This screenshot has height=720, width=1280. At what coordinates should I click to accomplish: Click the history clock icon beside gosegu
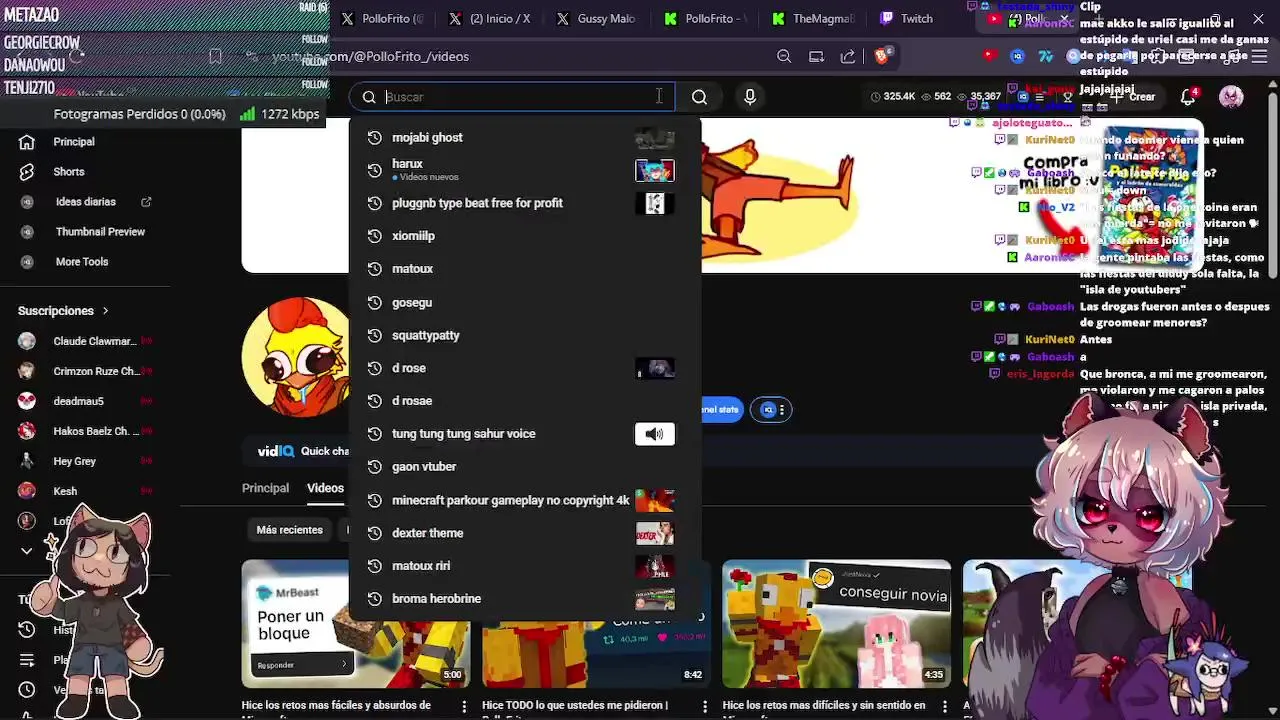pos(375,302)
